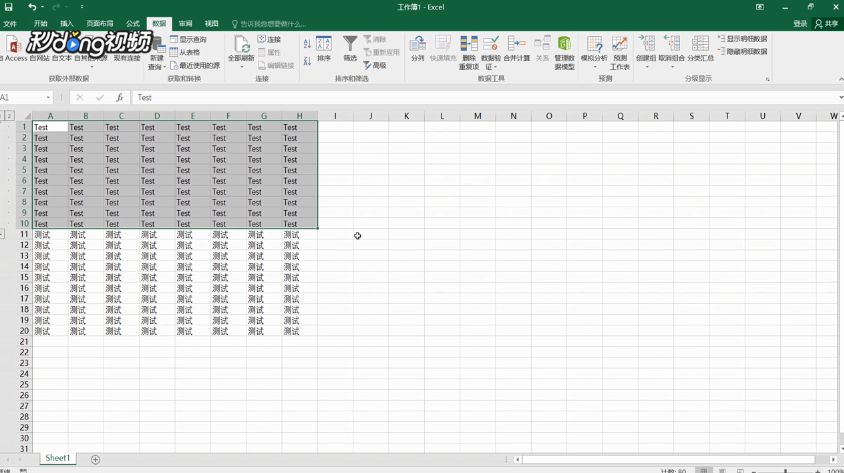The image size is (844, 473).
Task: Switch to Formulas (公式) tab
Action: (132, 24)
